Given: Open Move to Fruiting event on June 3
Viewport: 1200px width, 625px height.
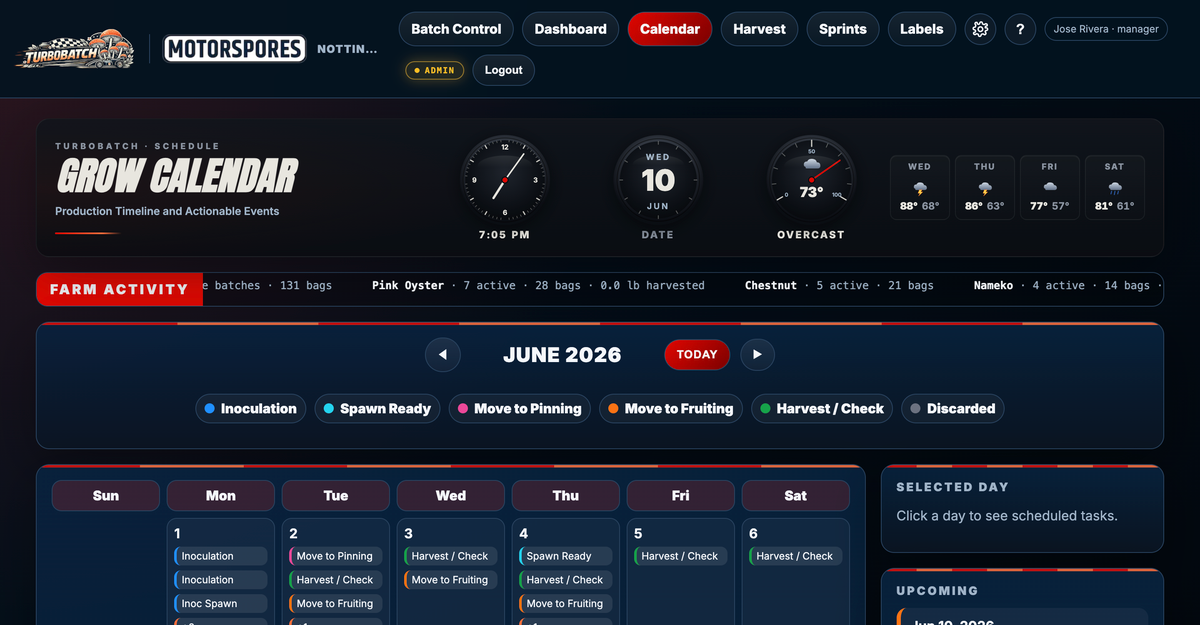Looking at the screenshot, I should (451, 580).
